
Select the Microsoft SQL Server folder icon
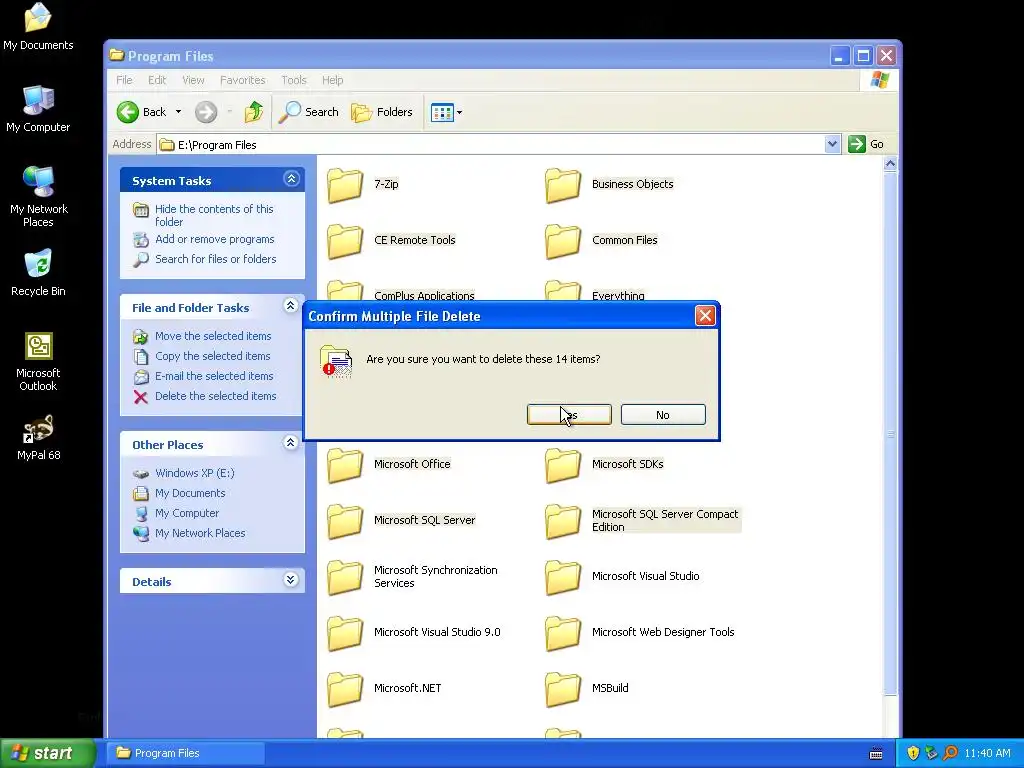pos(345,521)
